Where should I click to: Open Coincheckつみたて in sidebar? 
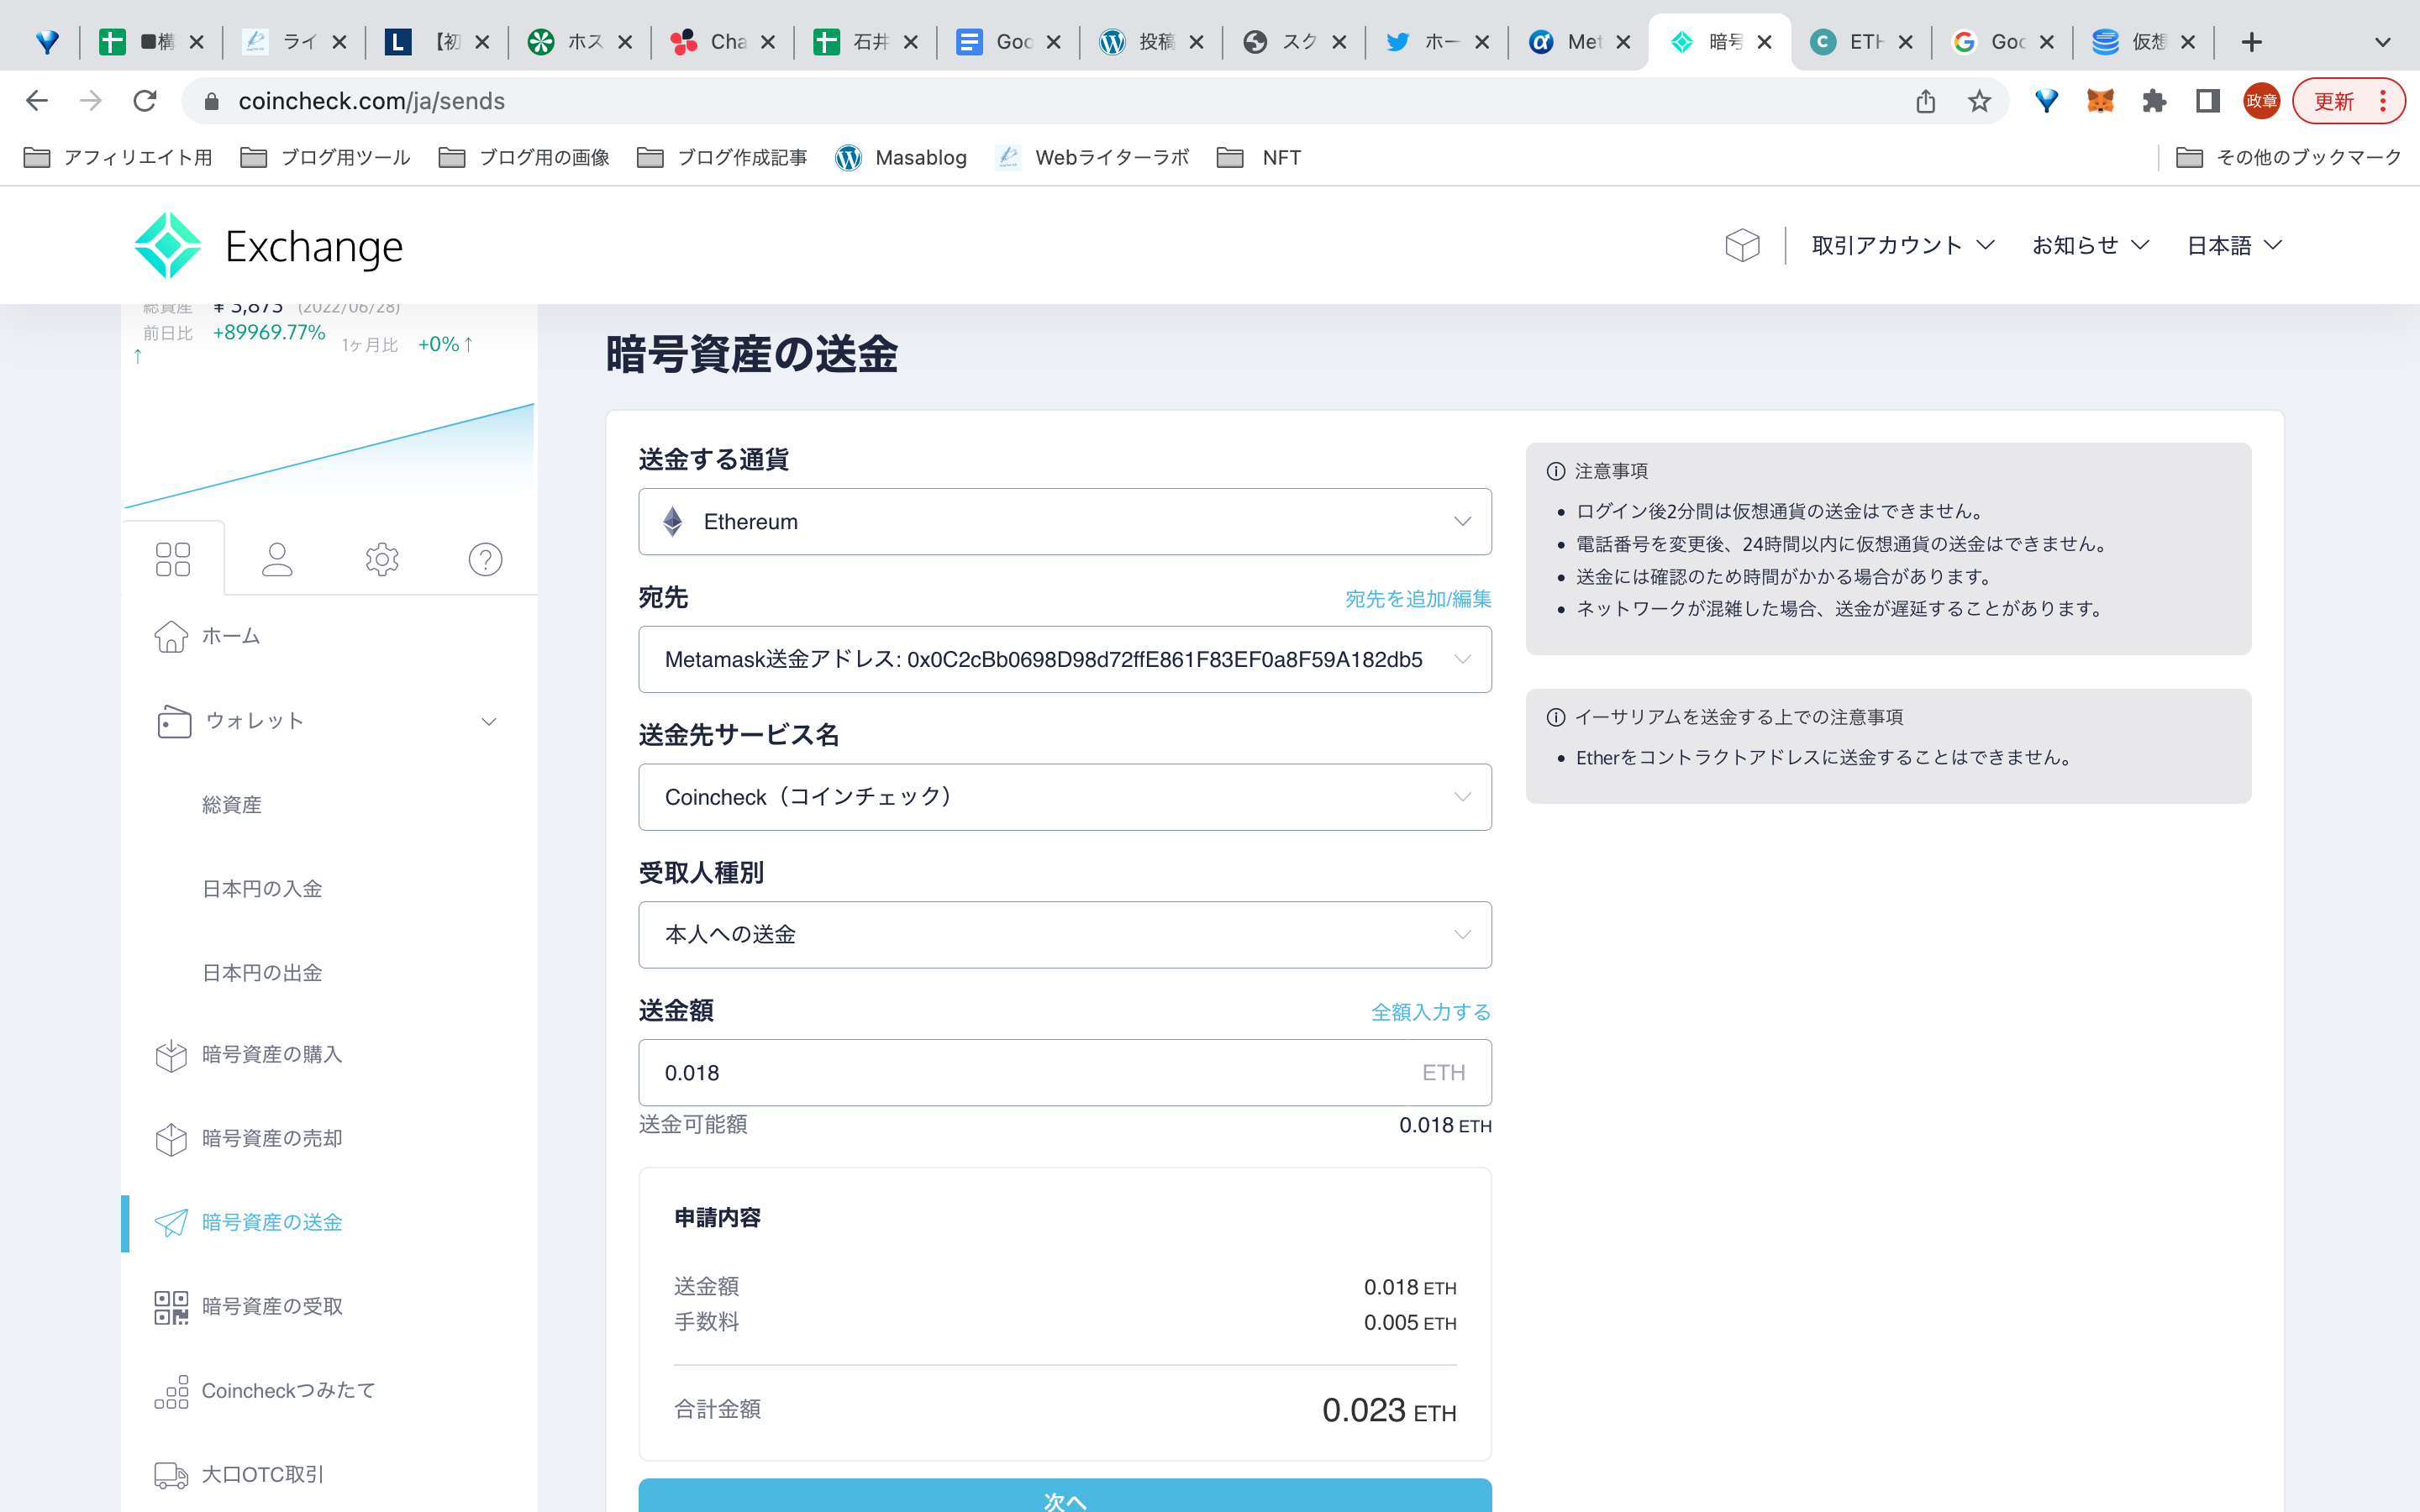(x=265, y=1390)
